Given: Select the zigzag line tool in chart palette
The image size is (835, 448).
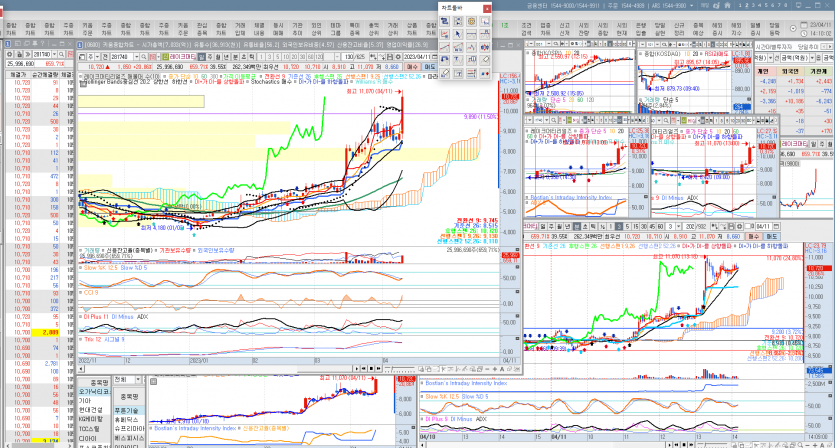Looking at the screenshot, I should (x=471, y=47).
